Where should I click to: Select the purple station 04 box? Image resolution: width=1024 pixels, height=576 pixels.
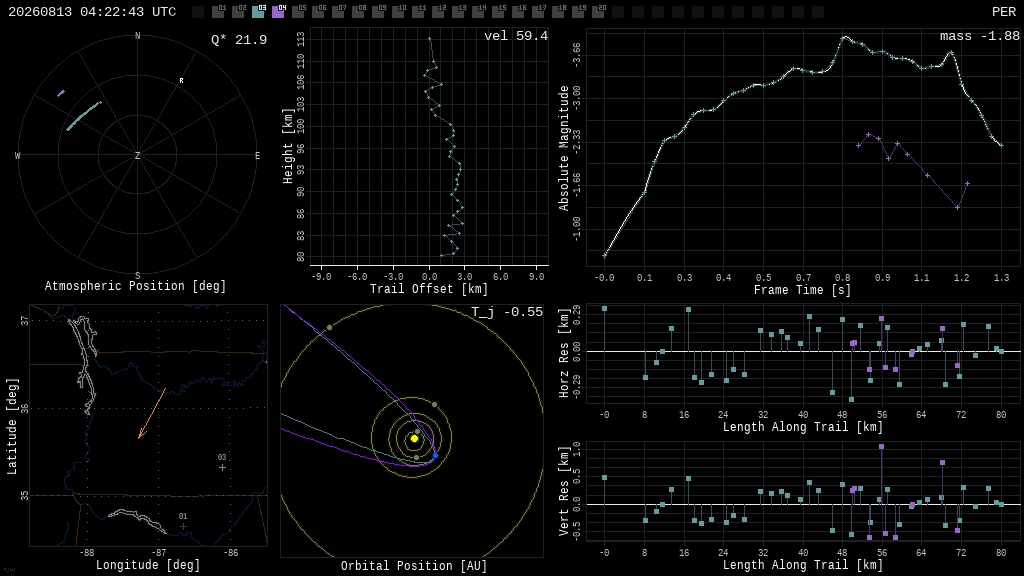[x=278, y=12]
